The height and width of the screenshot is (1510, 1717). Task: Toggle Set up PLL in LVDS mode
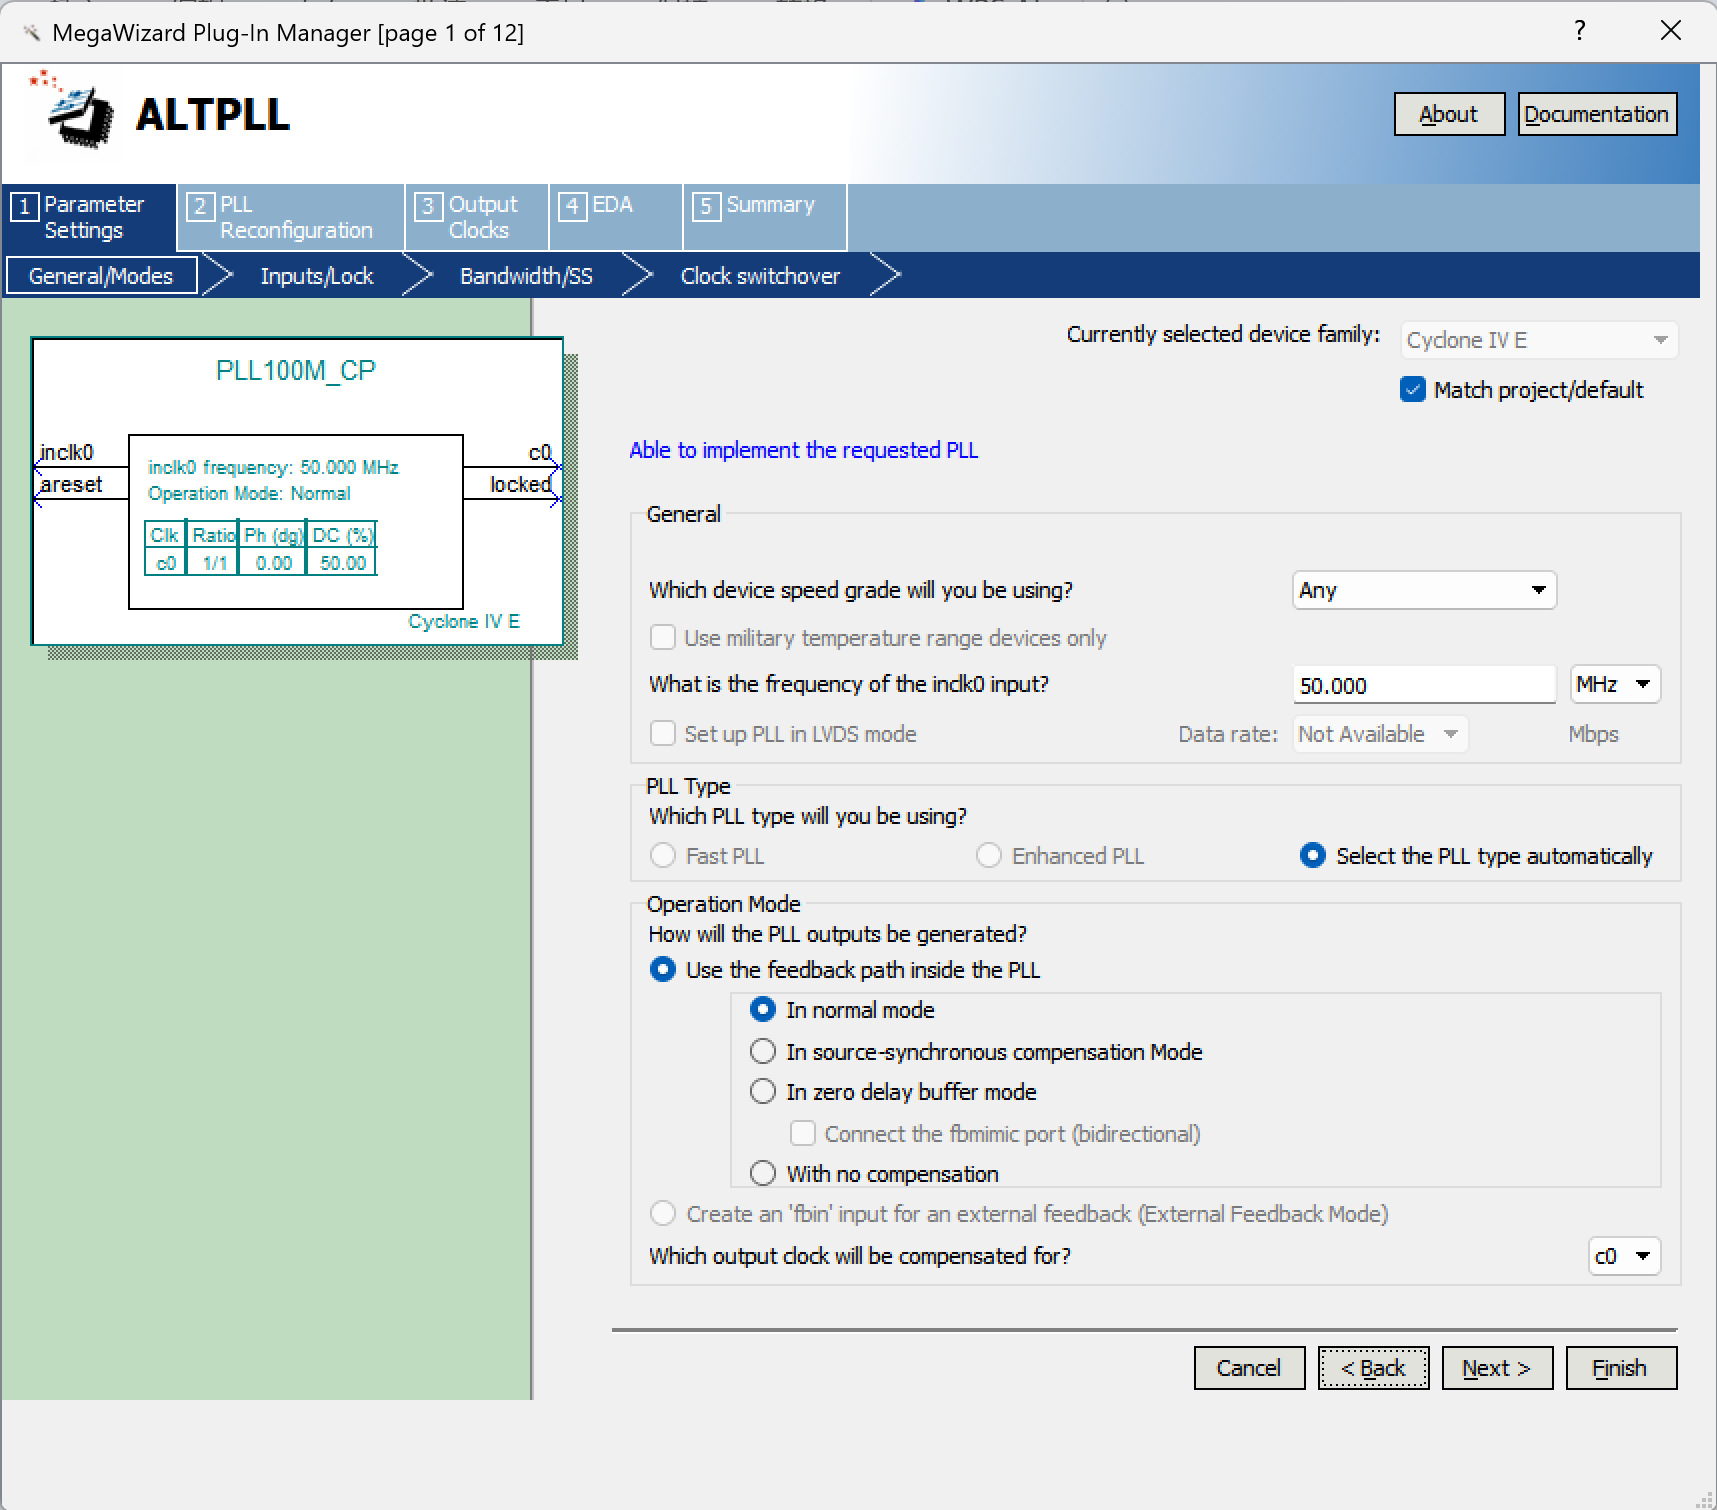(x=662, y=734)
